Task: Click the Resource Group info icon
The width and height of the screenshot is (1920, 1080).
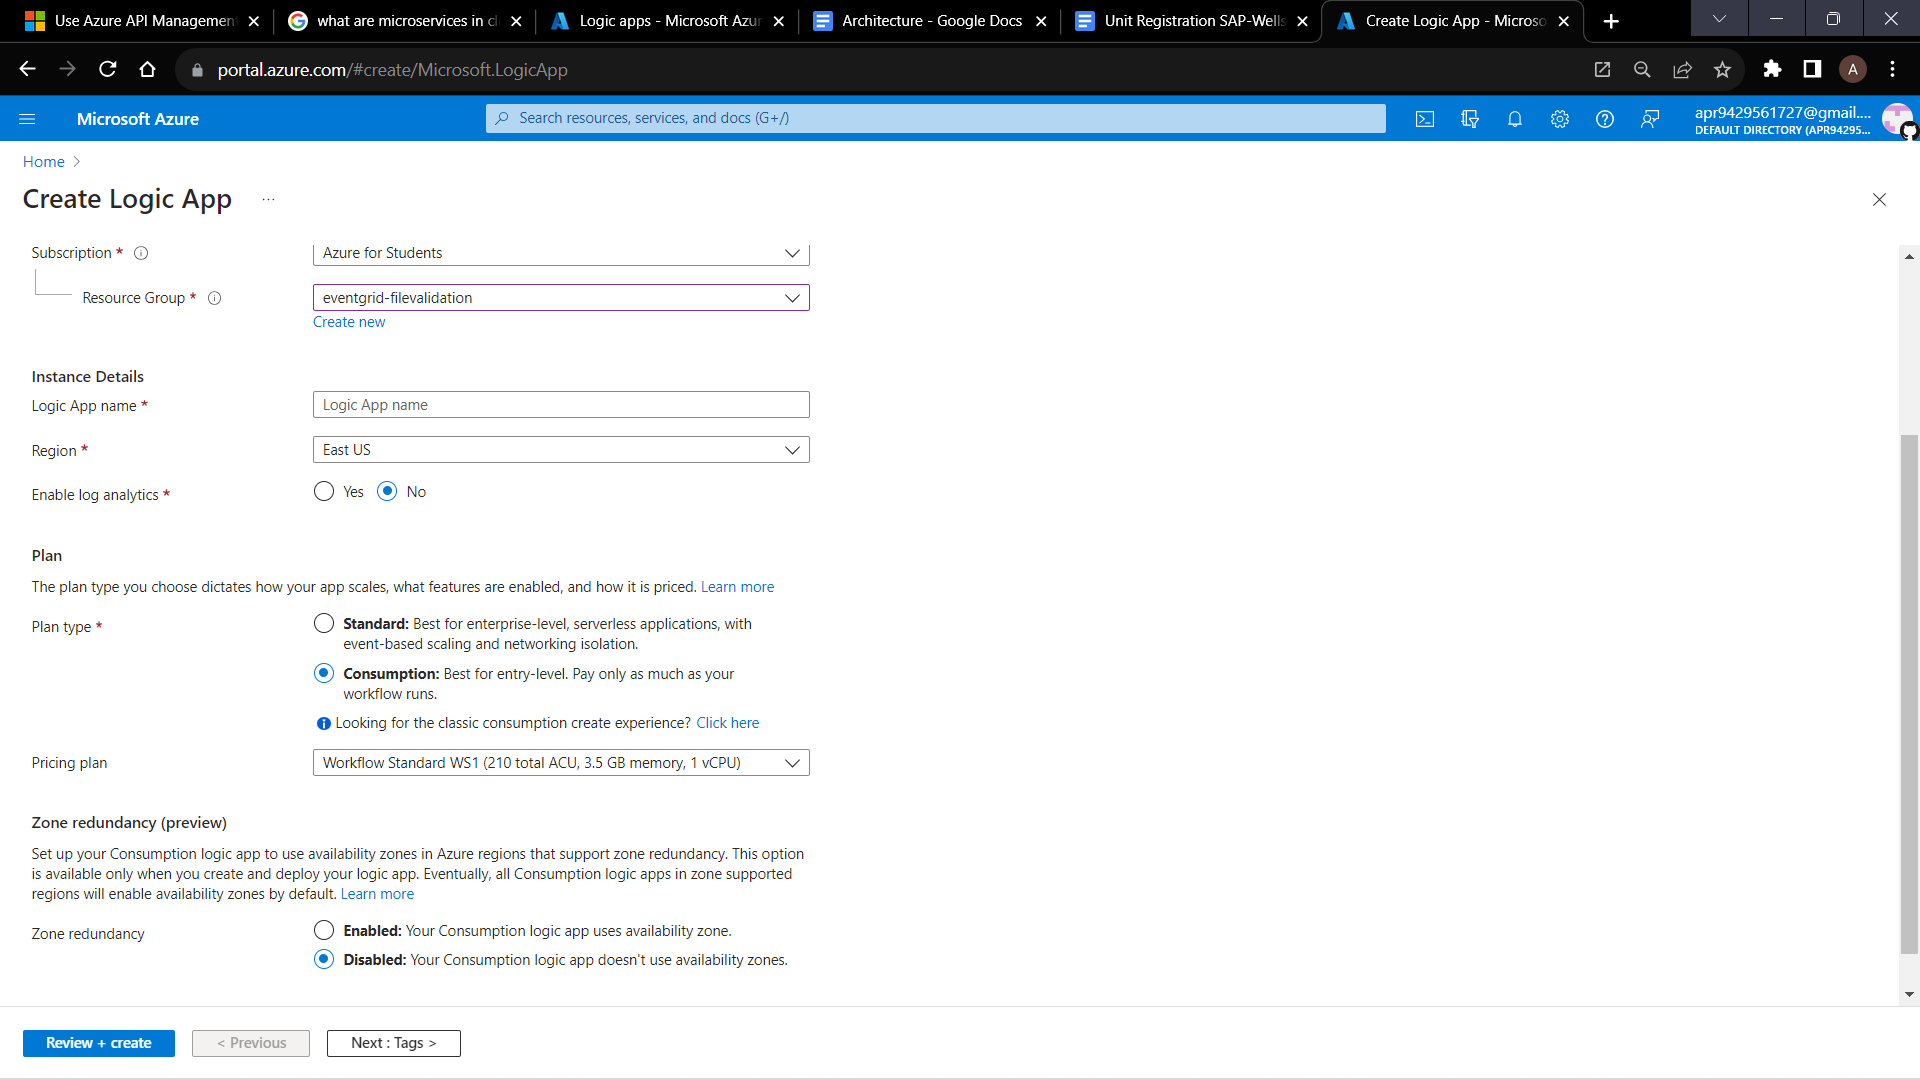Action: point(214,298)
